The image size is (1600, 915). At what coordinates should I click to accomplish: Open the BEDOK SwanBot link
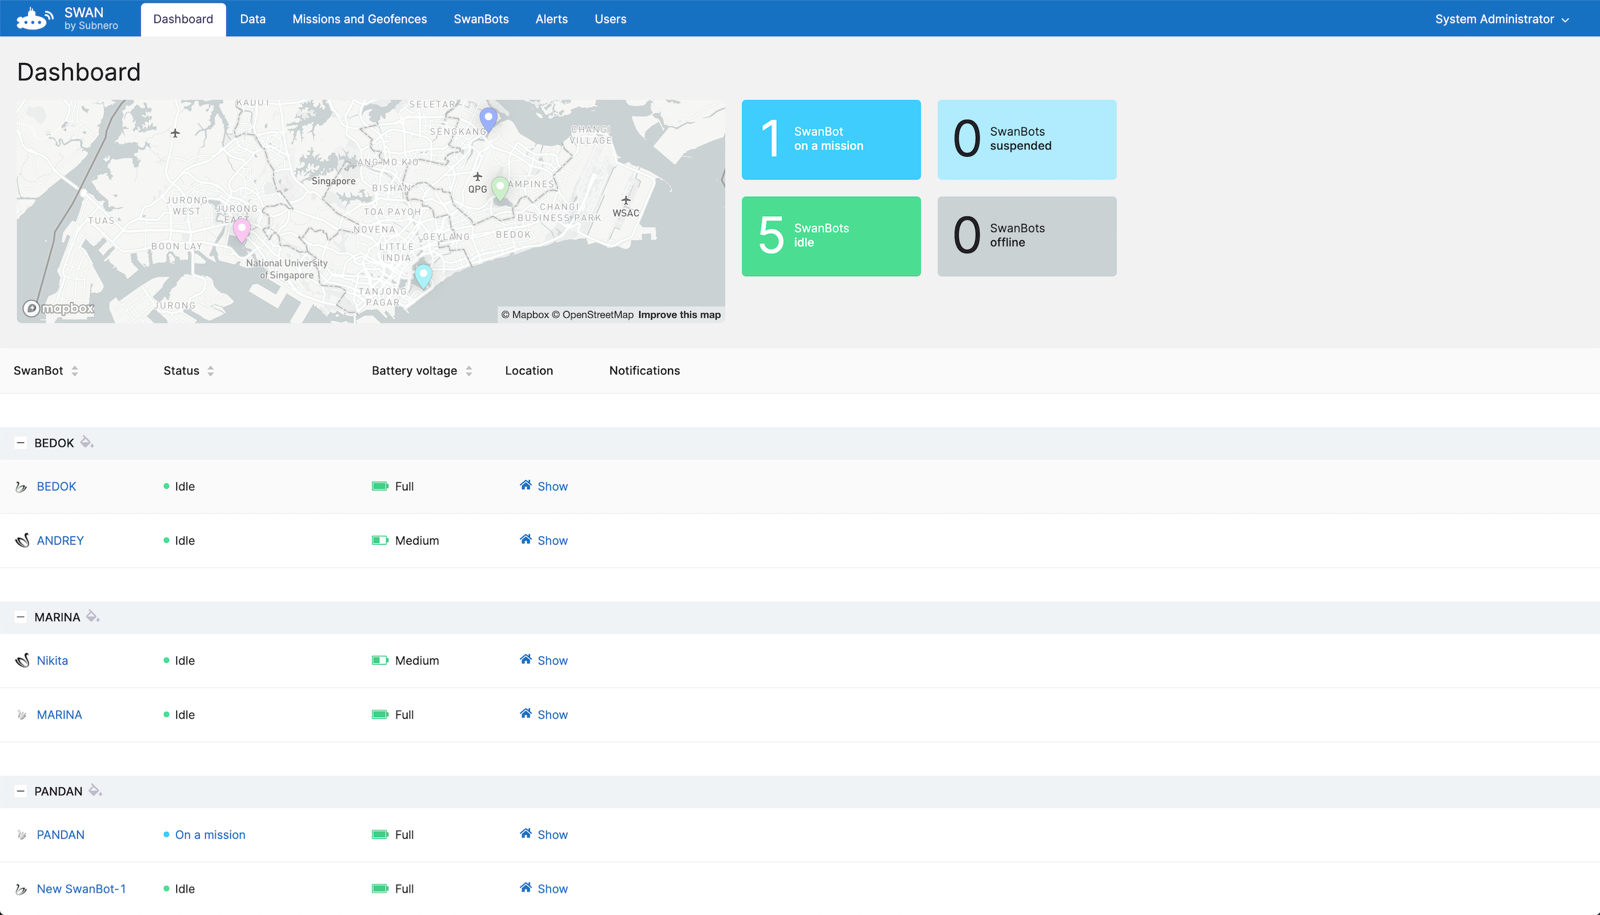tap(56, 487)
